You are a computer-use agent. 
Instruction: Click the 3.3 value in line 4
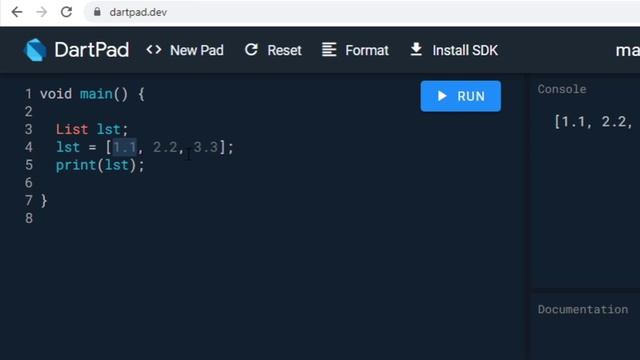click(205, 147)
